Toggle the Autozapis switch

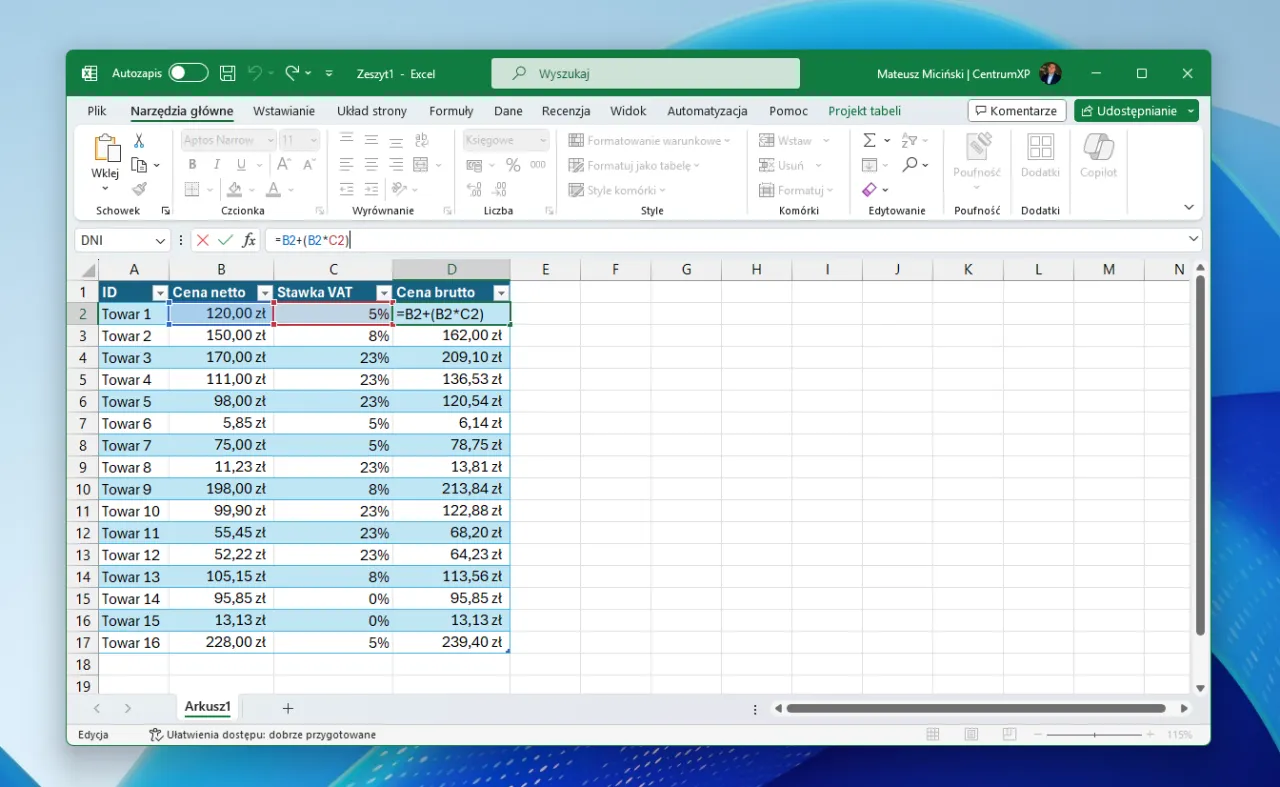[x=188, y=73]
